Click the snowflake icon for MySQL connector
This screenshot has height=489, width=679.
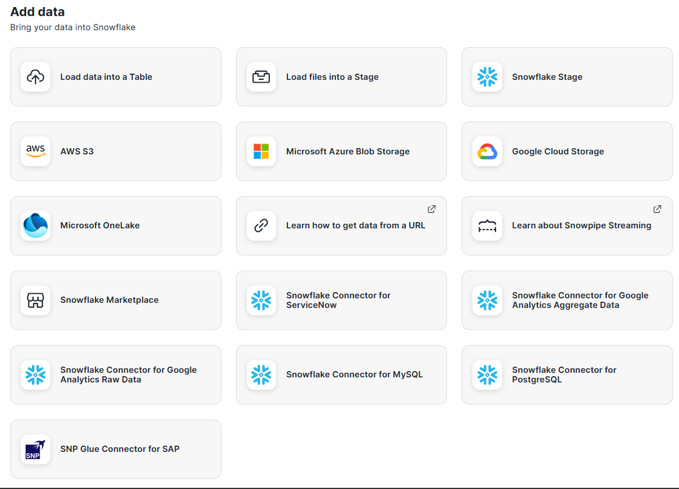click(x=261, y=375)
